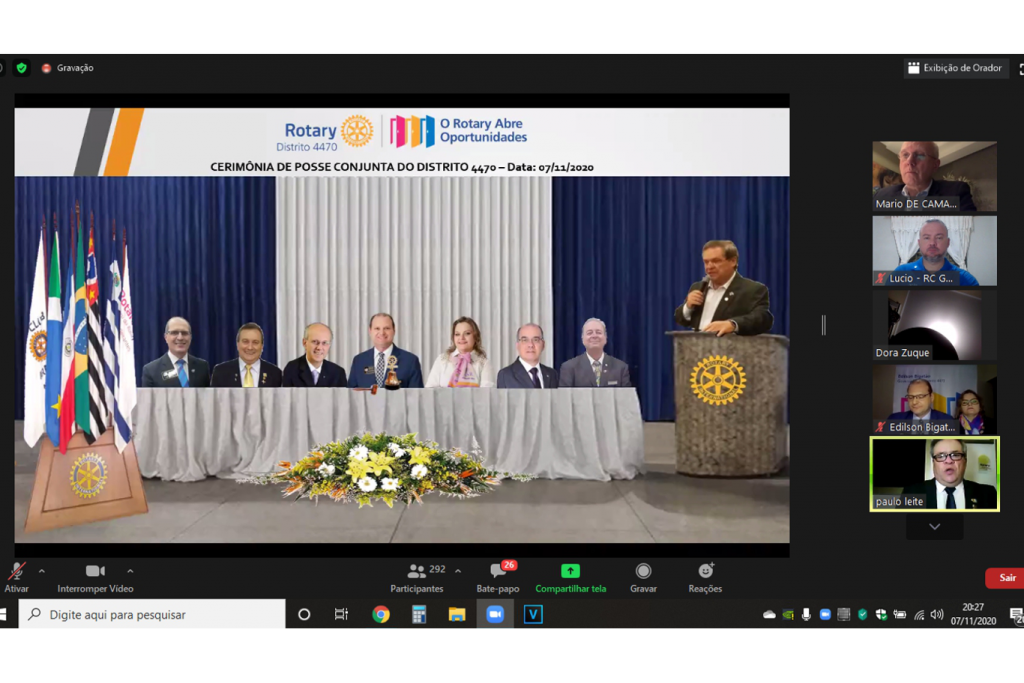
Task: Expand the arrow next to Participantes count
Action: point(458,571)
